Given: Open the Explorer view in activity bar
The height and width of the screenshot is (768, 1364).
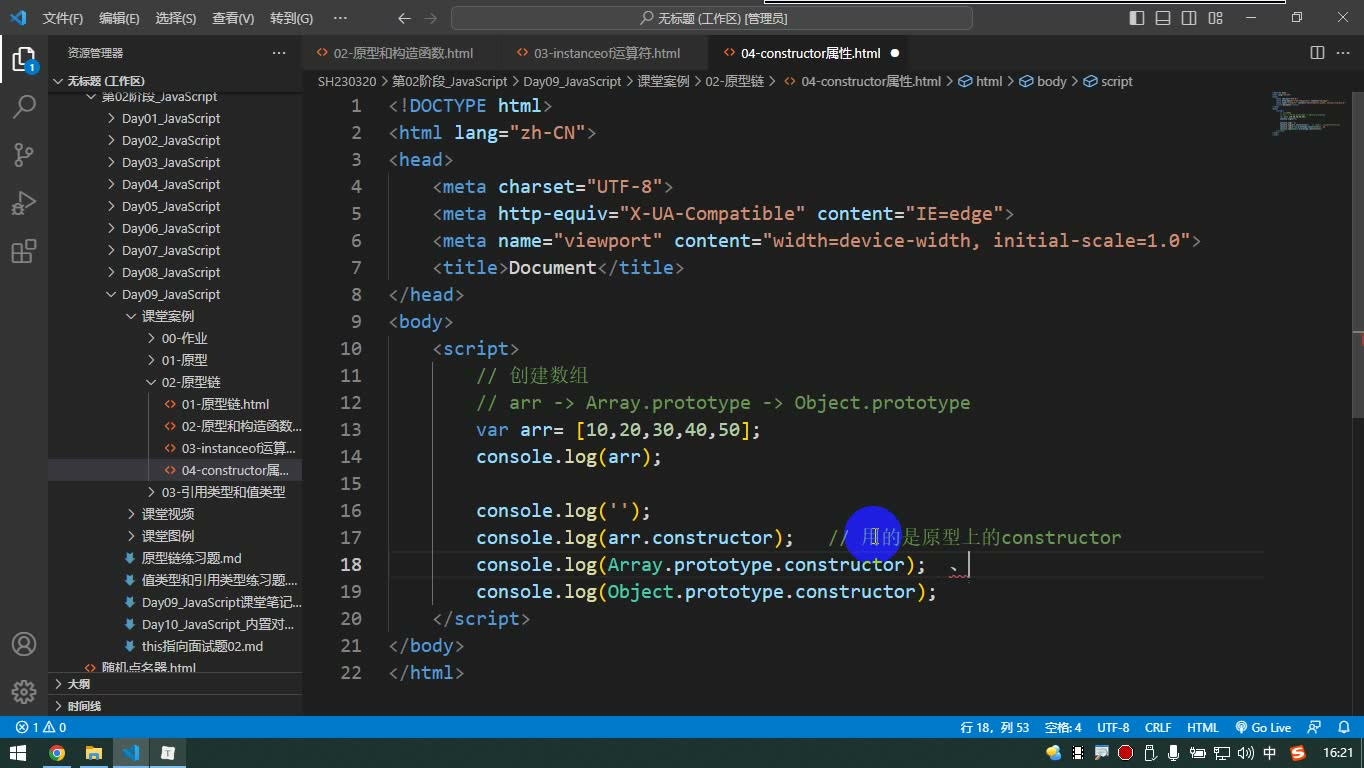Looking at the screenshot, I should 23,59.
